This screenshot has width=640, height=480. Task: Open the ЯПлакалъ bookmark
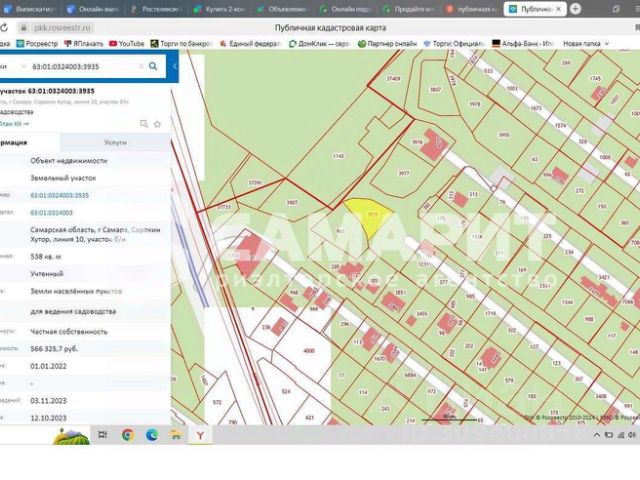pyautogui.click(x=84, y=44)
